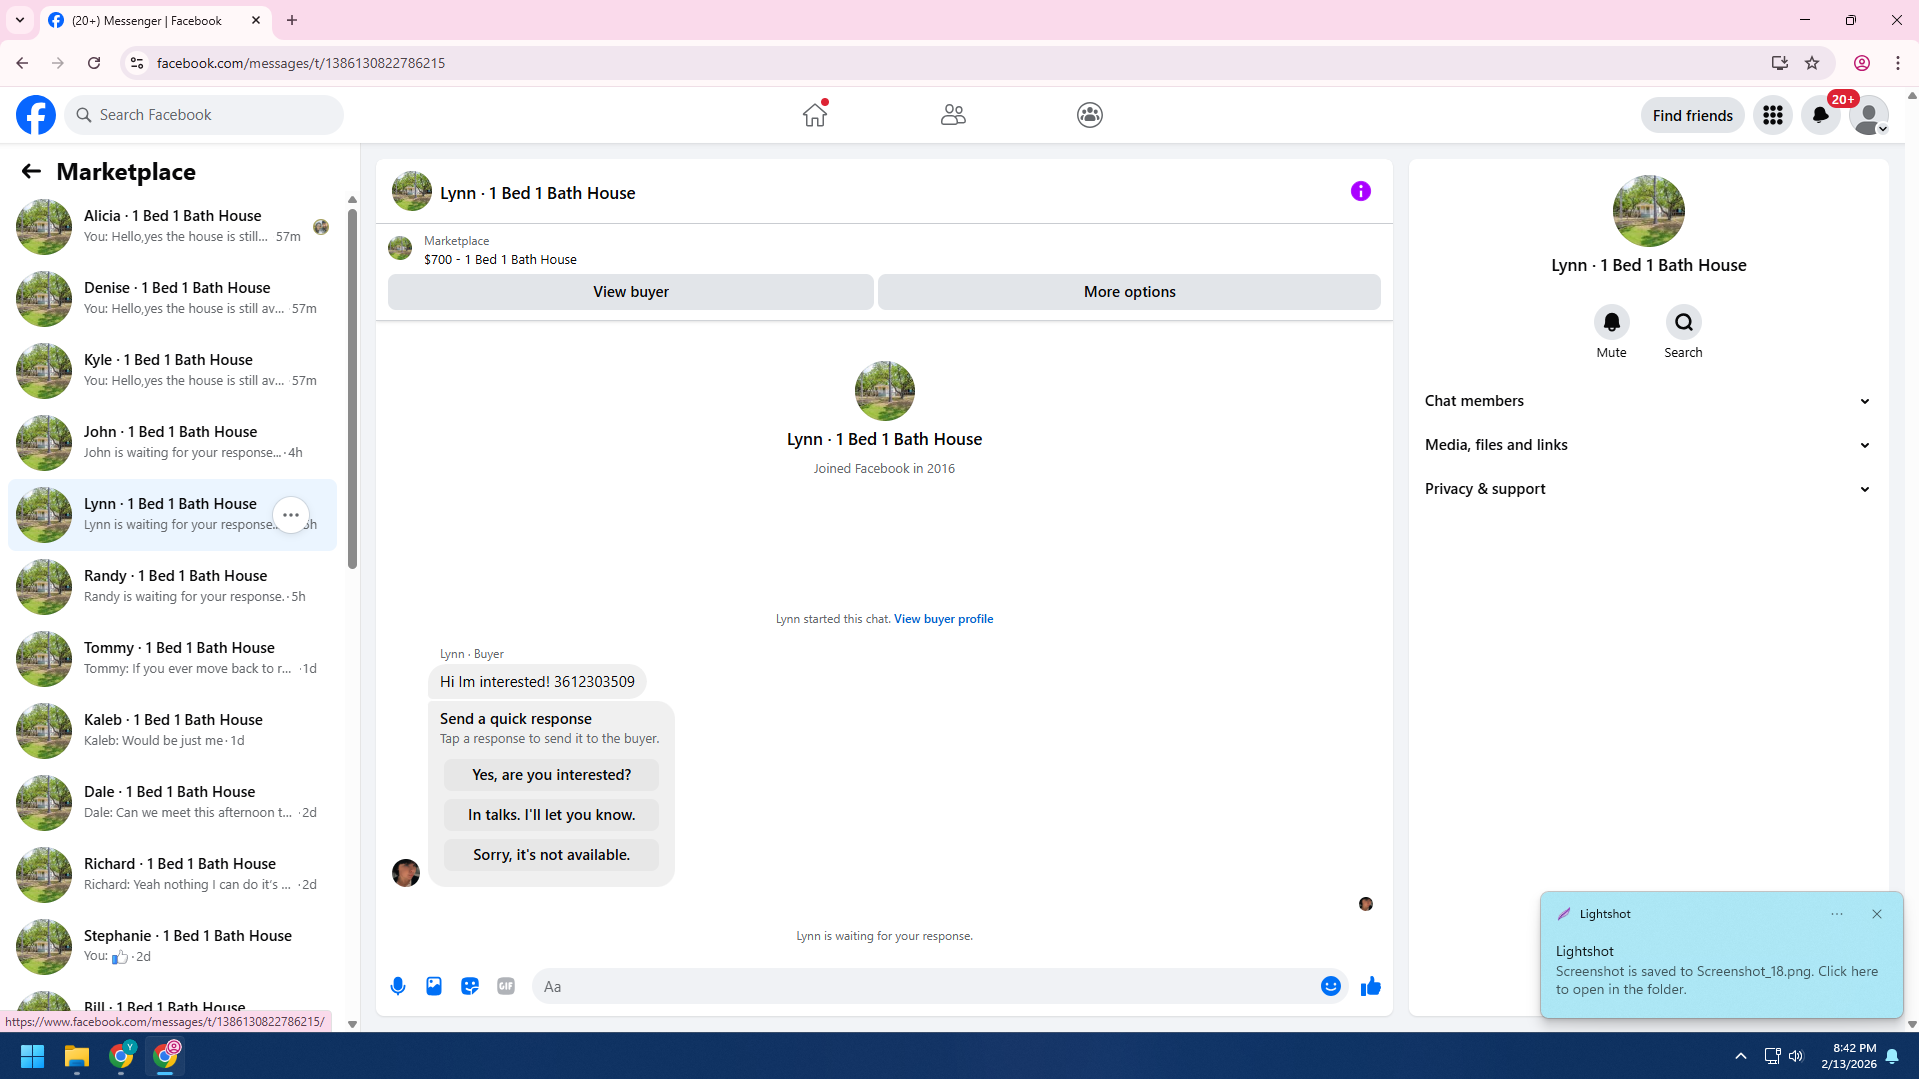The height and width of the screenshot is (1079, 1919).
Task: View site information icon
Action: tap(137, 63)
